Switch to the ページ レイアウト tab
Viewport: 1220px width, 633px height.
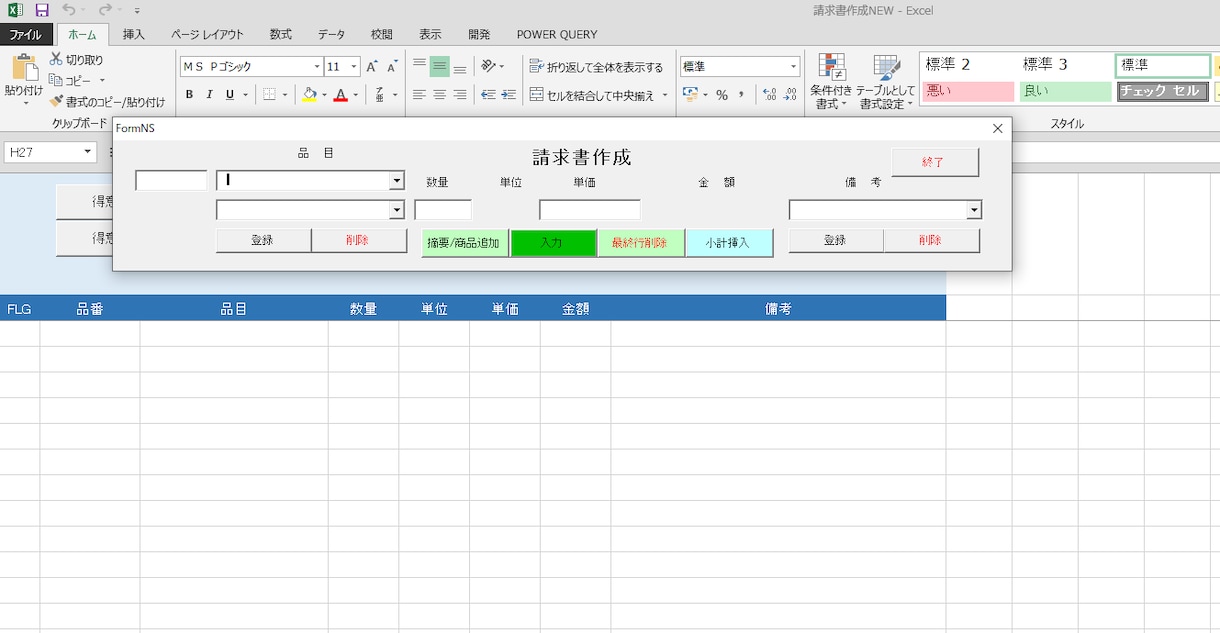pyautogui.click(x=207, y=34)
